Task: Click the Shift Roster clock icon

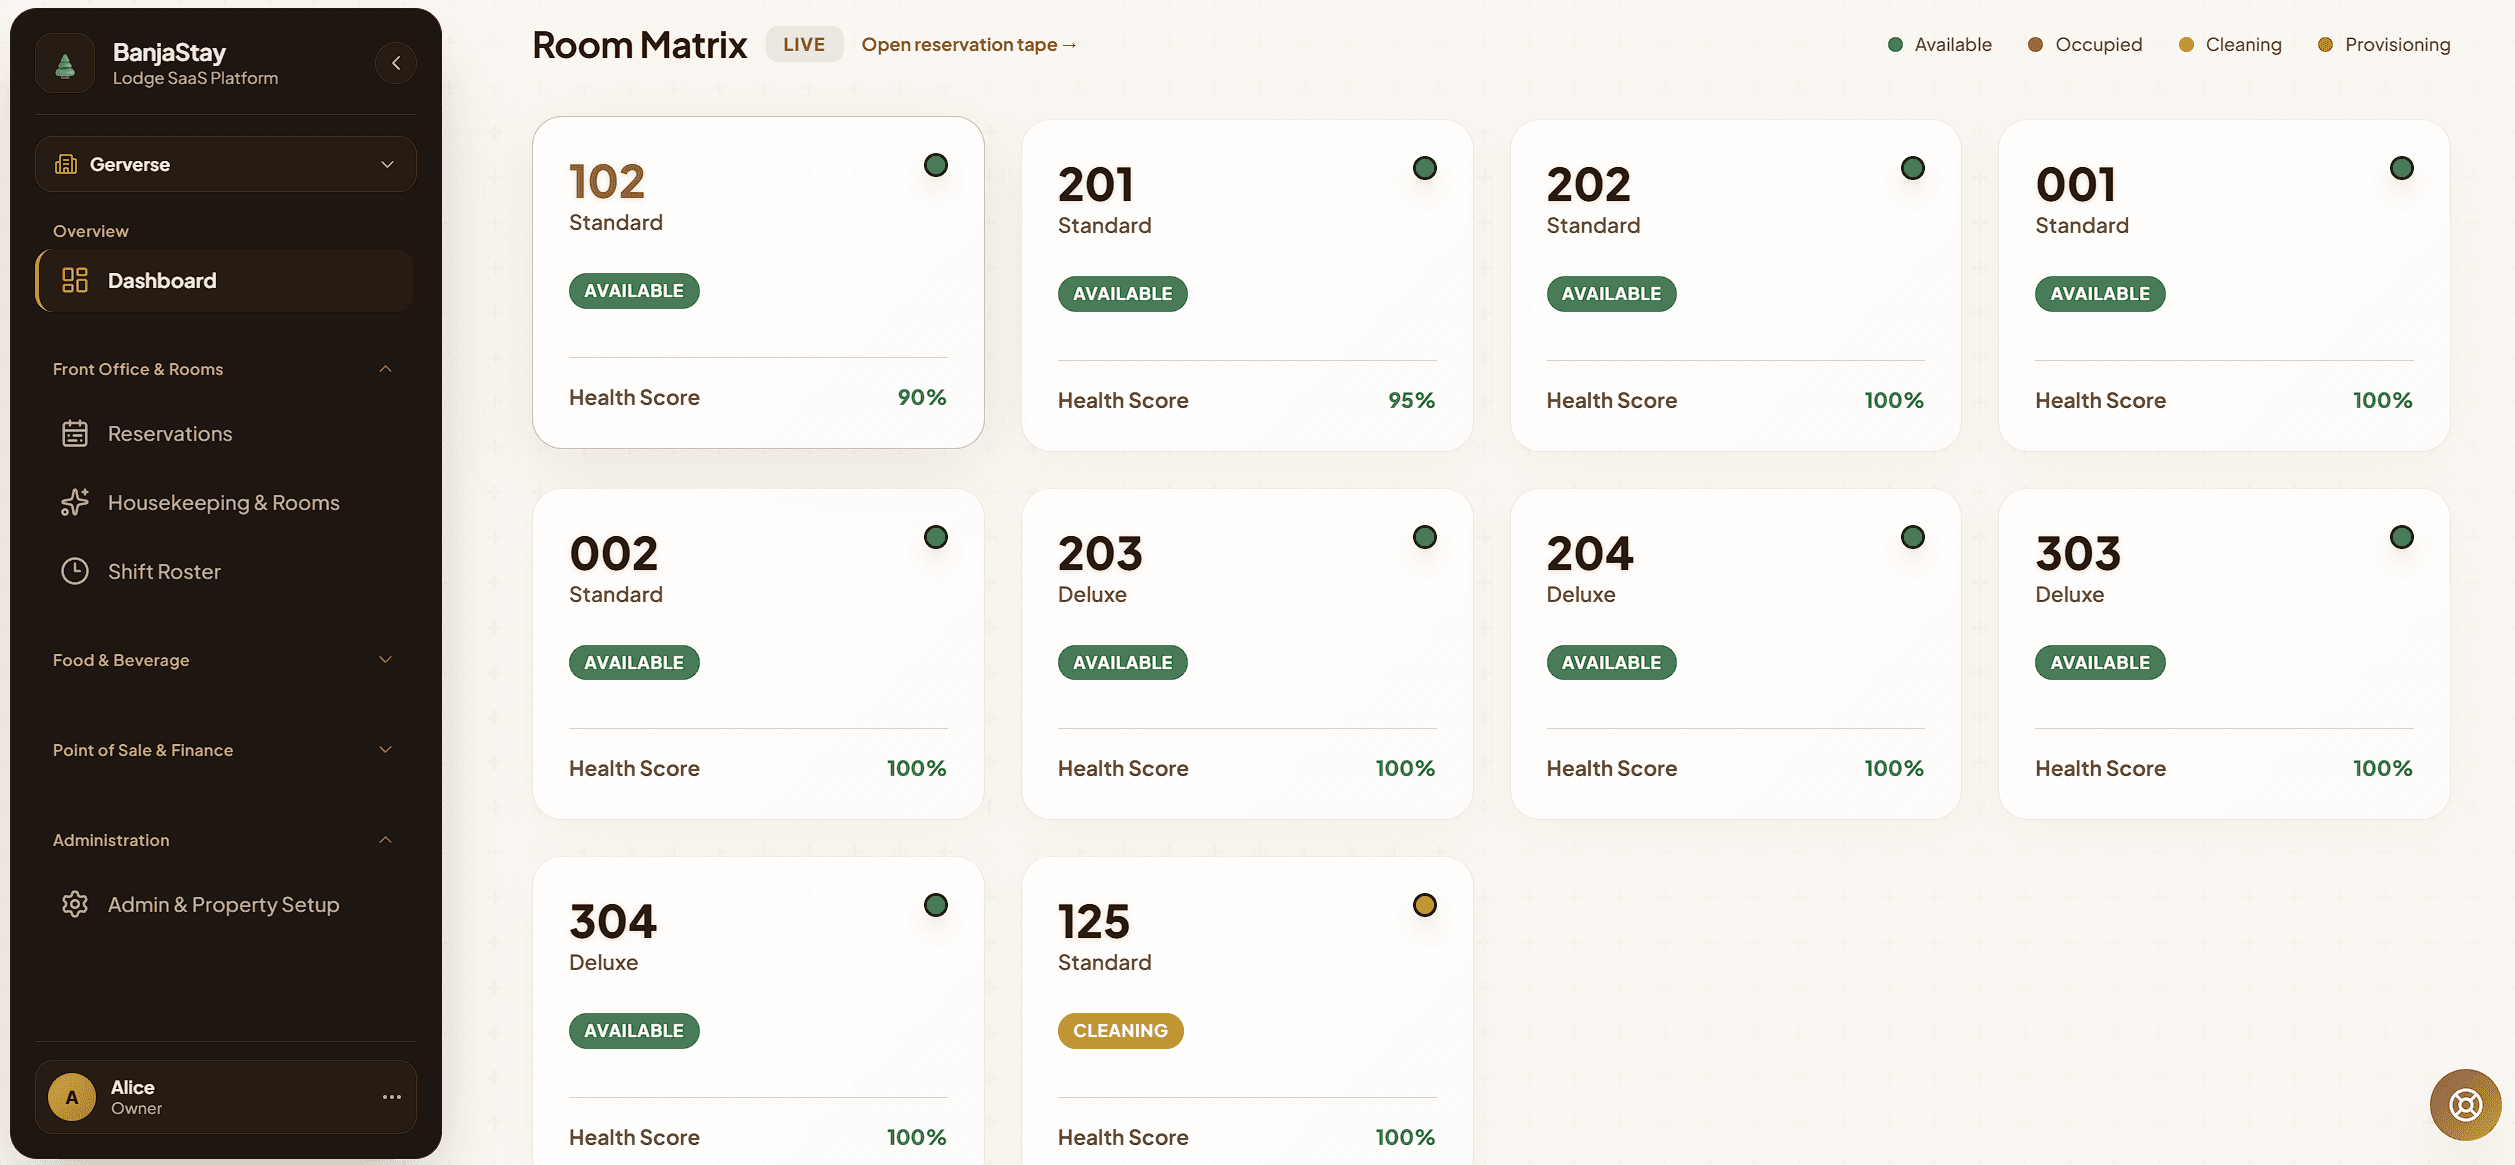Action: click(75, 571)
